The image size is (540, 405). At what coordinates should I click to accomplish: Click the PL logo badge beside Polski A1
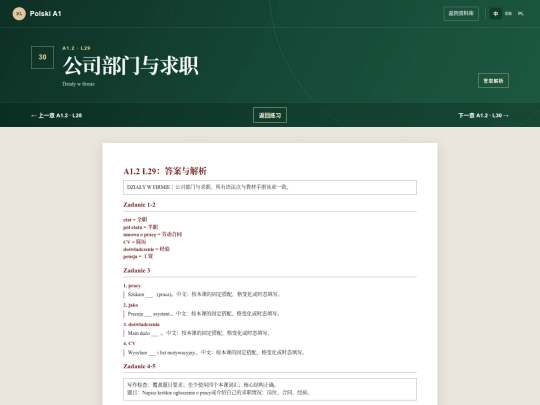click(19, 14)
